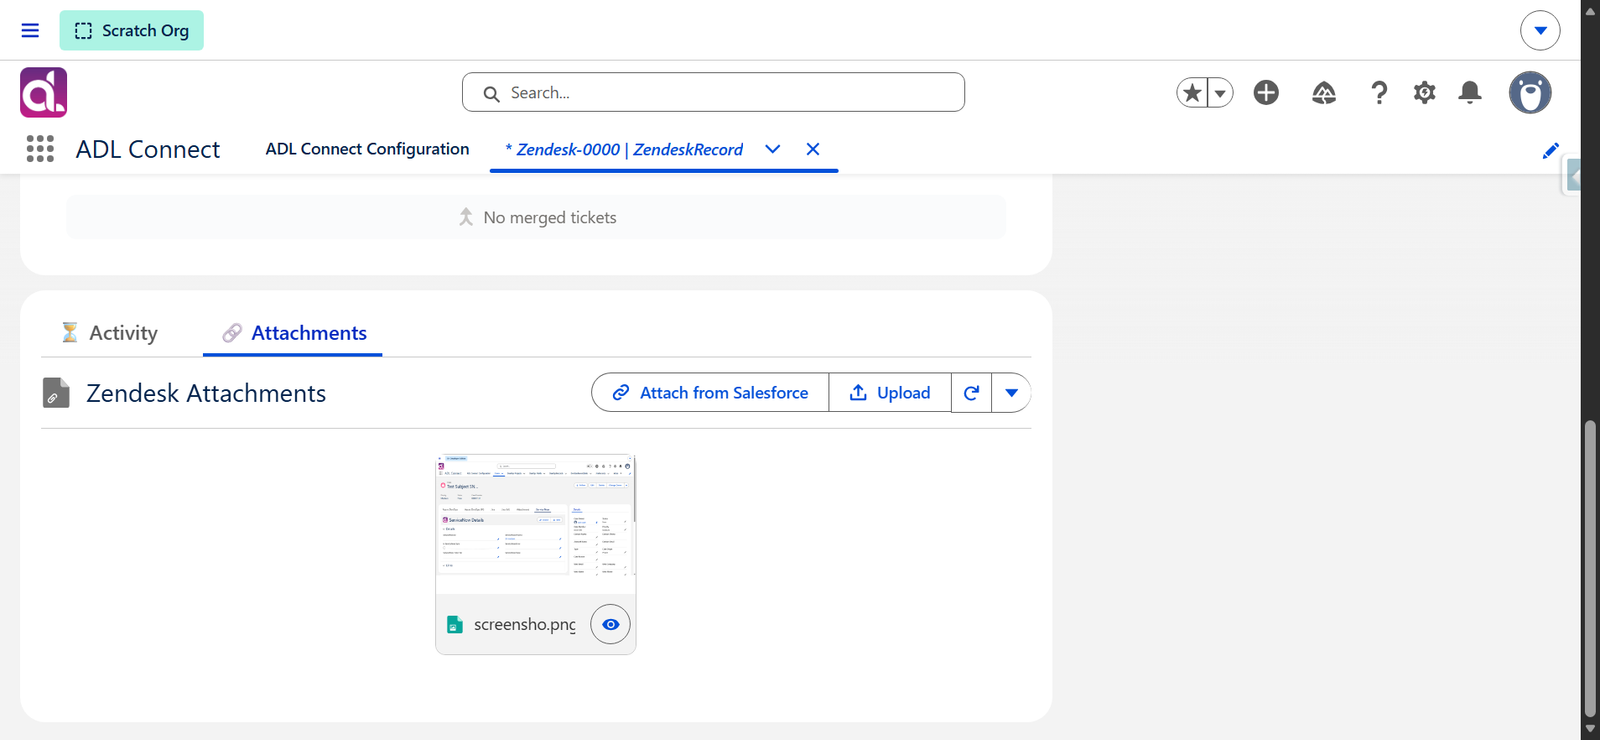The image size is (1600, 740).
Task: Expand the top-right circular dropdown arrow
Action: (1540, 30)
